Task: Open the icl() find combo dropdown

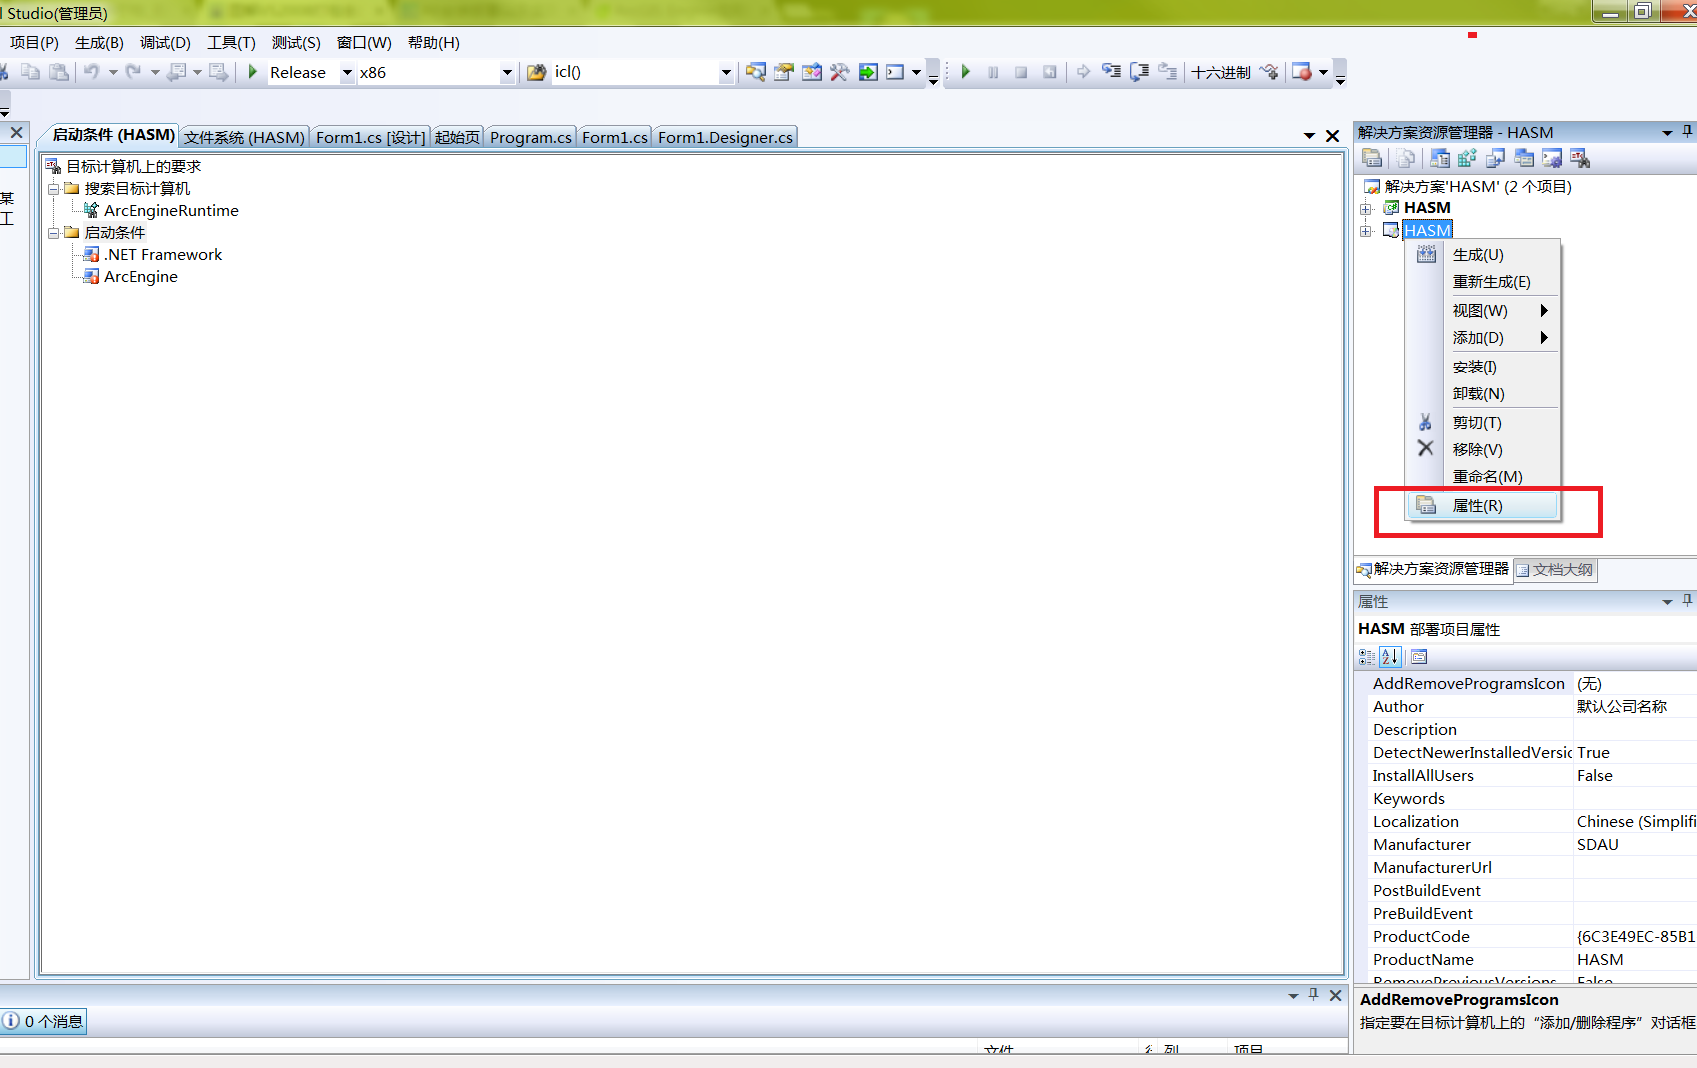Action: coord(726,72)
